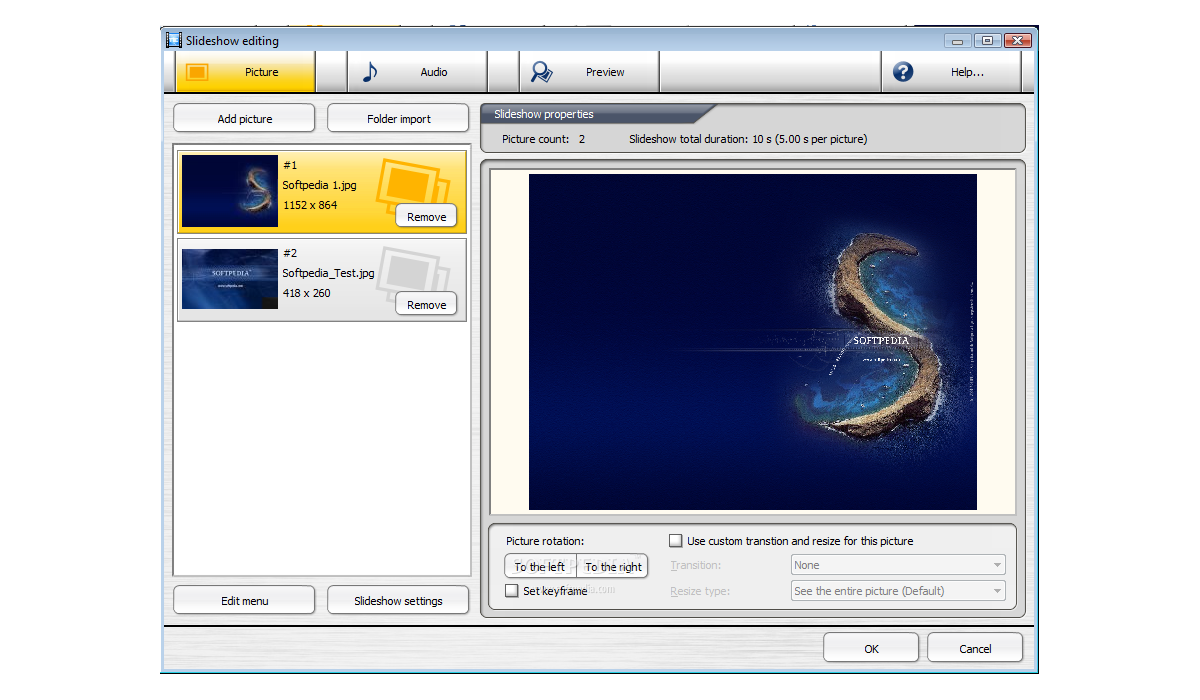1200x700 pixels.
Task: Click the 1152 x 864 dimension text
Action: coord(310,205)
